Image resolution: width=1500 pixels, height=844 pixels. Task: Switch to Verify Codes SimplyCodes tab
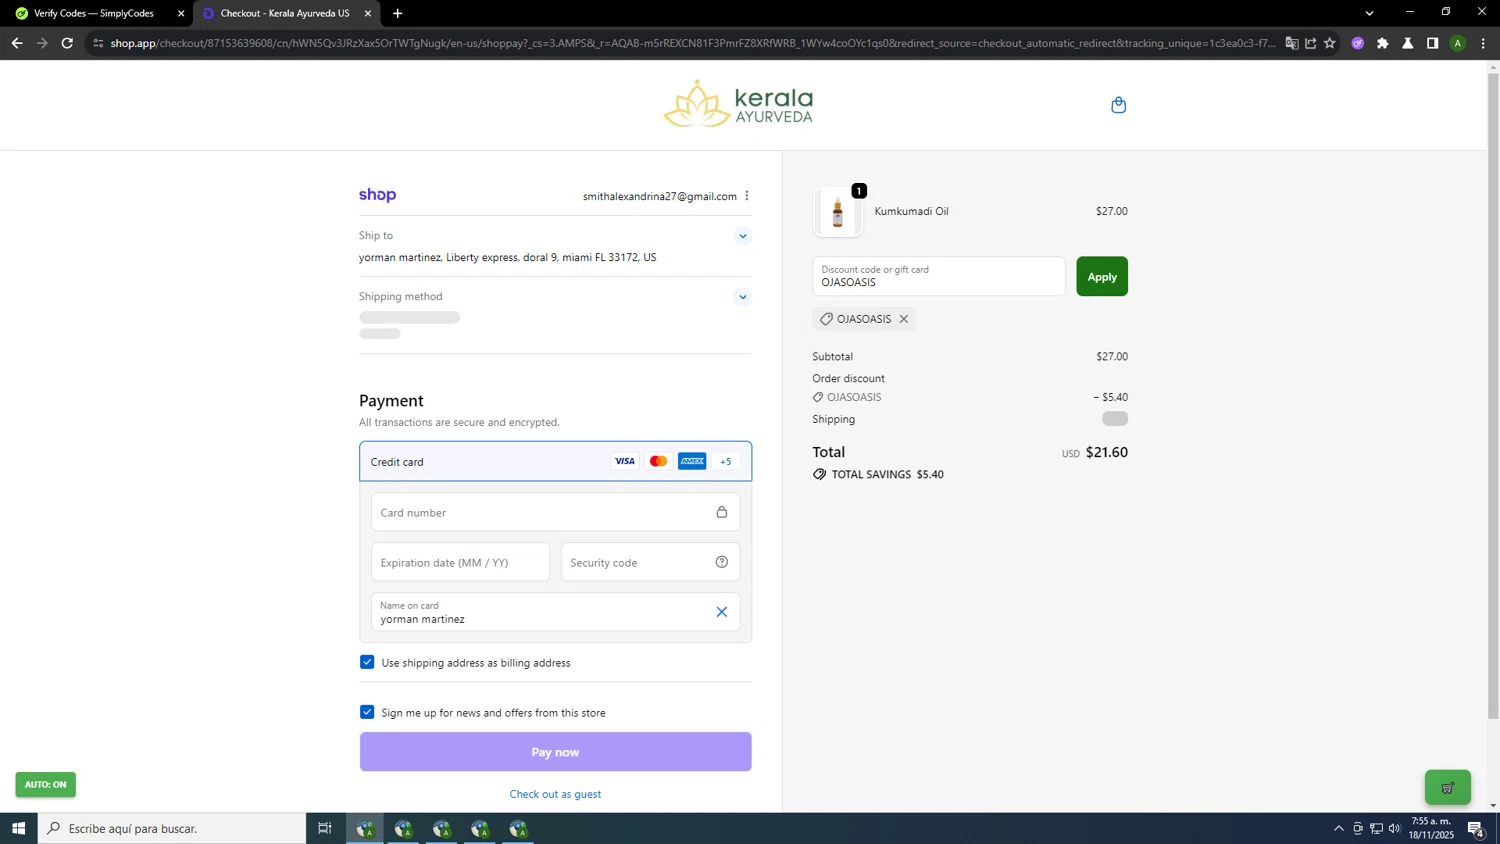pos(97,13)
